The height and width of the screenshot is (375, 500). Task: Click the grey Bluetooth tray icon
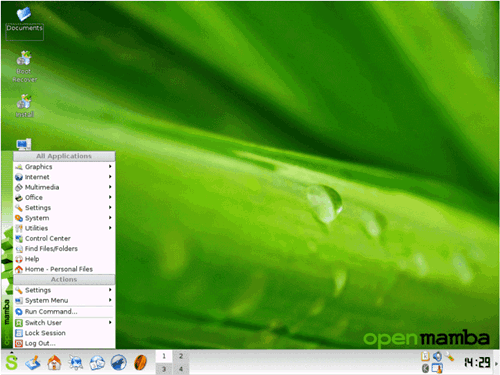425,368
